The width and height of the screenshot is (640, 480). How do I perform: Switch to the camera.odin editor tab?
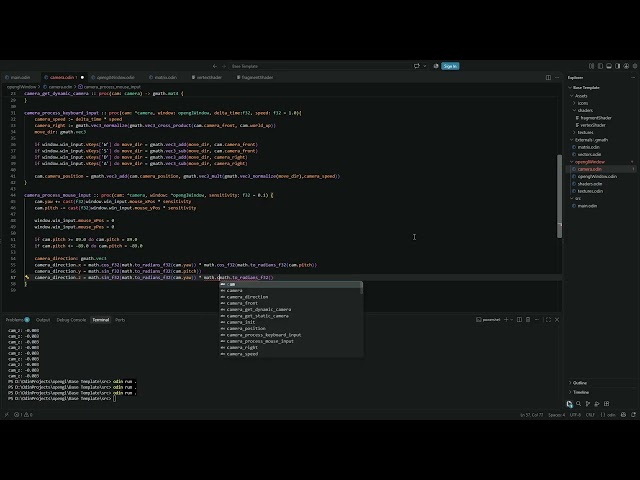pos(62,77)
